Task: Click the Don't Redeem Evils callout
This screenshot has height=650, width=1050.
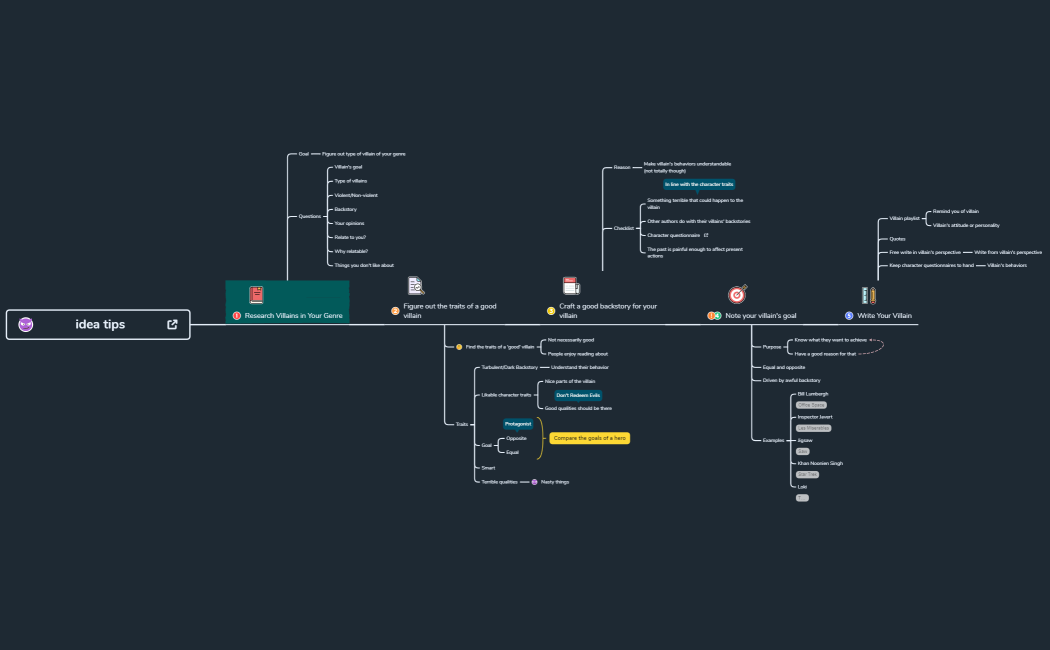Action: tap(578, 395)
